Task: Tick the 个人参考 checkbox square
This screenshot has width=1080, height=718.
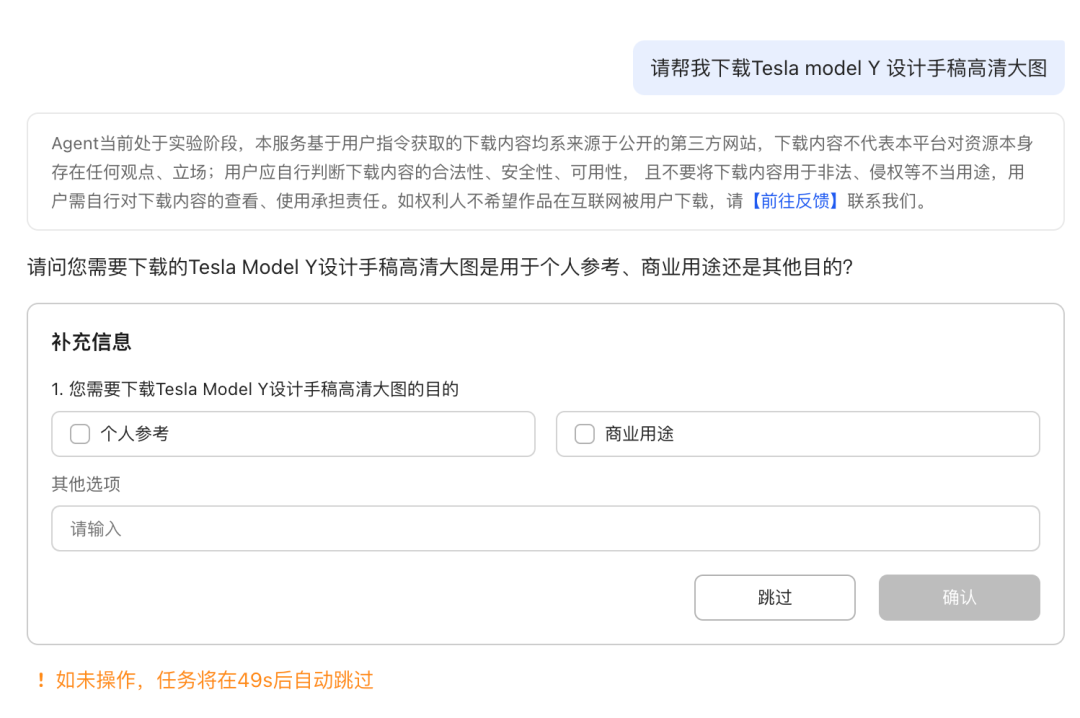Action: [x=80, y=434]
